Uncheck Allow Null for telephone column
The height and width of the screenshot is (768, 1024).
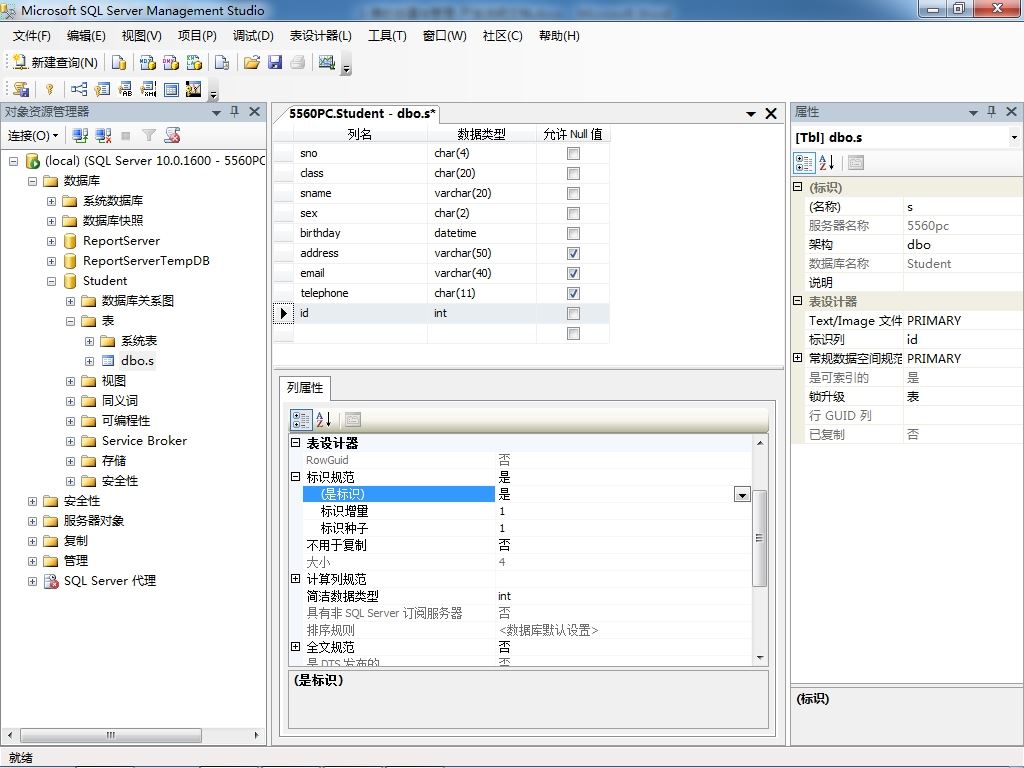[573, 293]
